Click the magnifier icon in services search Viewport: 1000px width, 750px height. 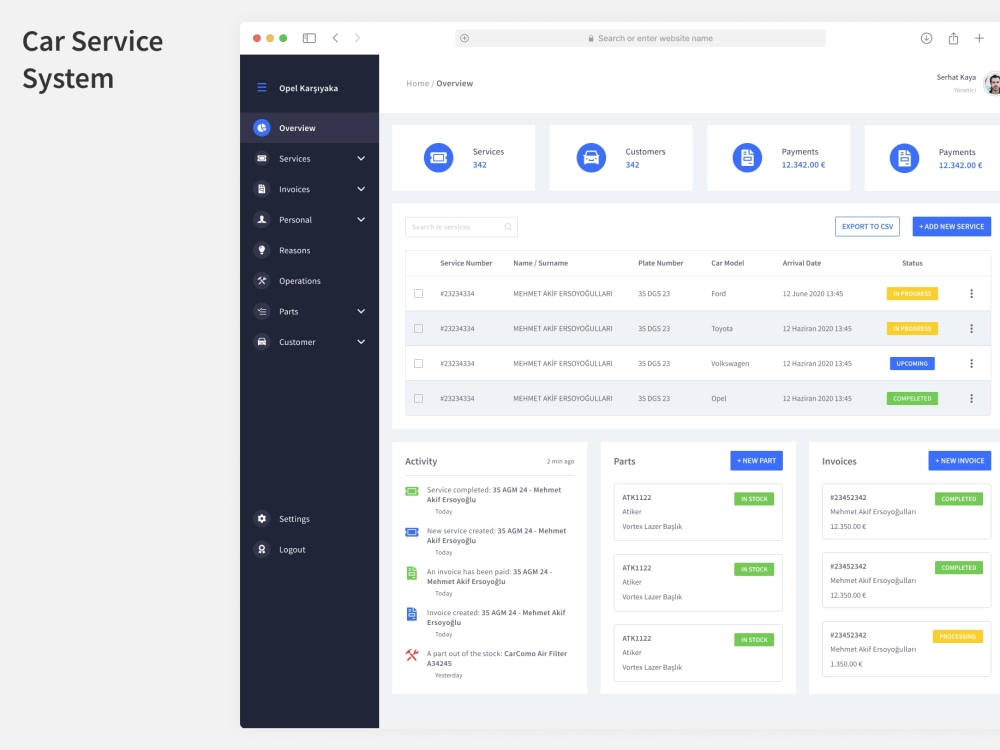click(508, 227)
